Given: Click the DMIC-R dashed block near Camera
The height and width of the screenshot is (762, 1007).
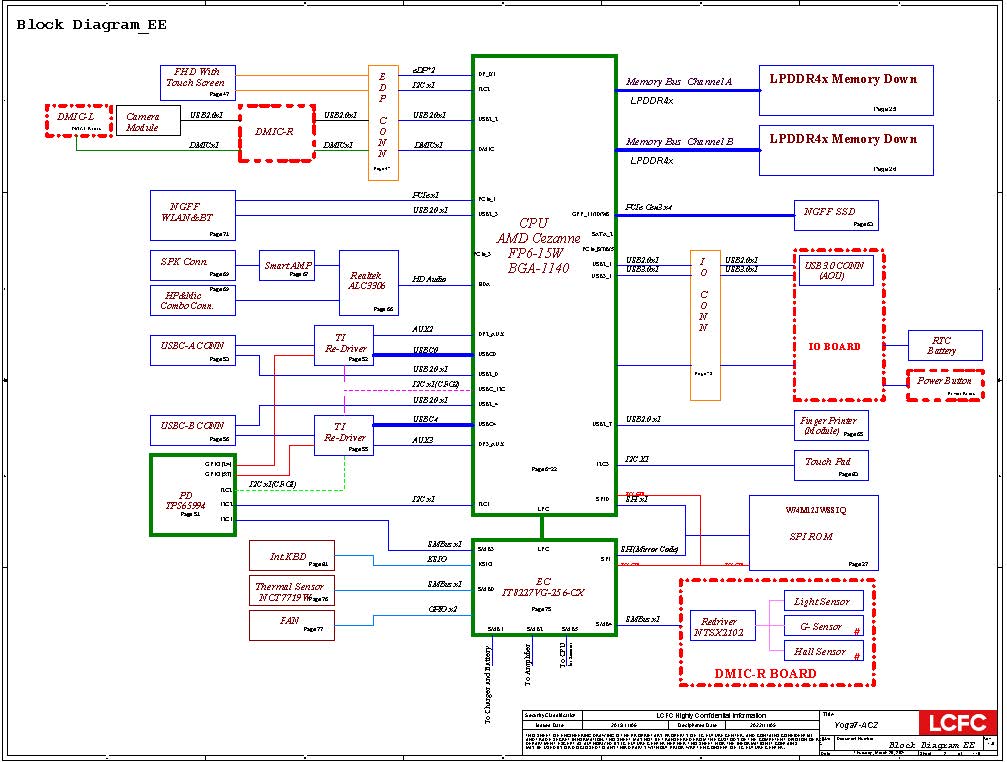Looking at the screenshot, I should click(x=277, y=133).
